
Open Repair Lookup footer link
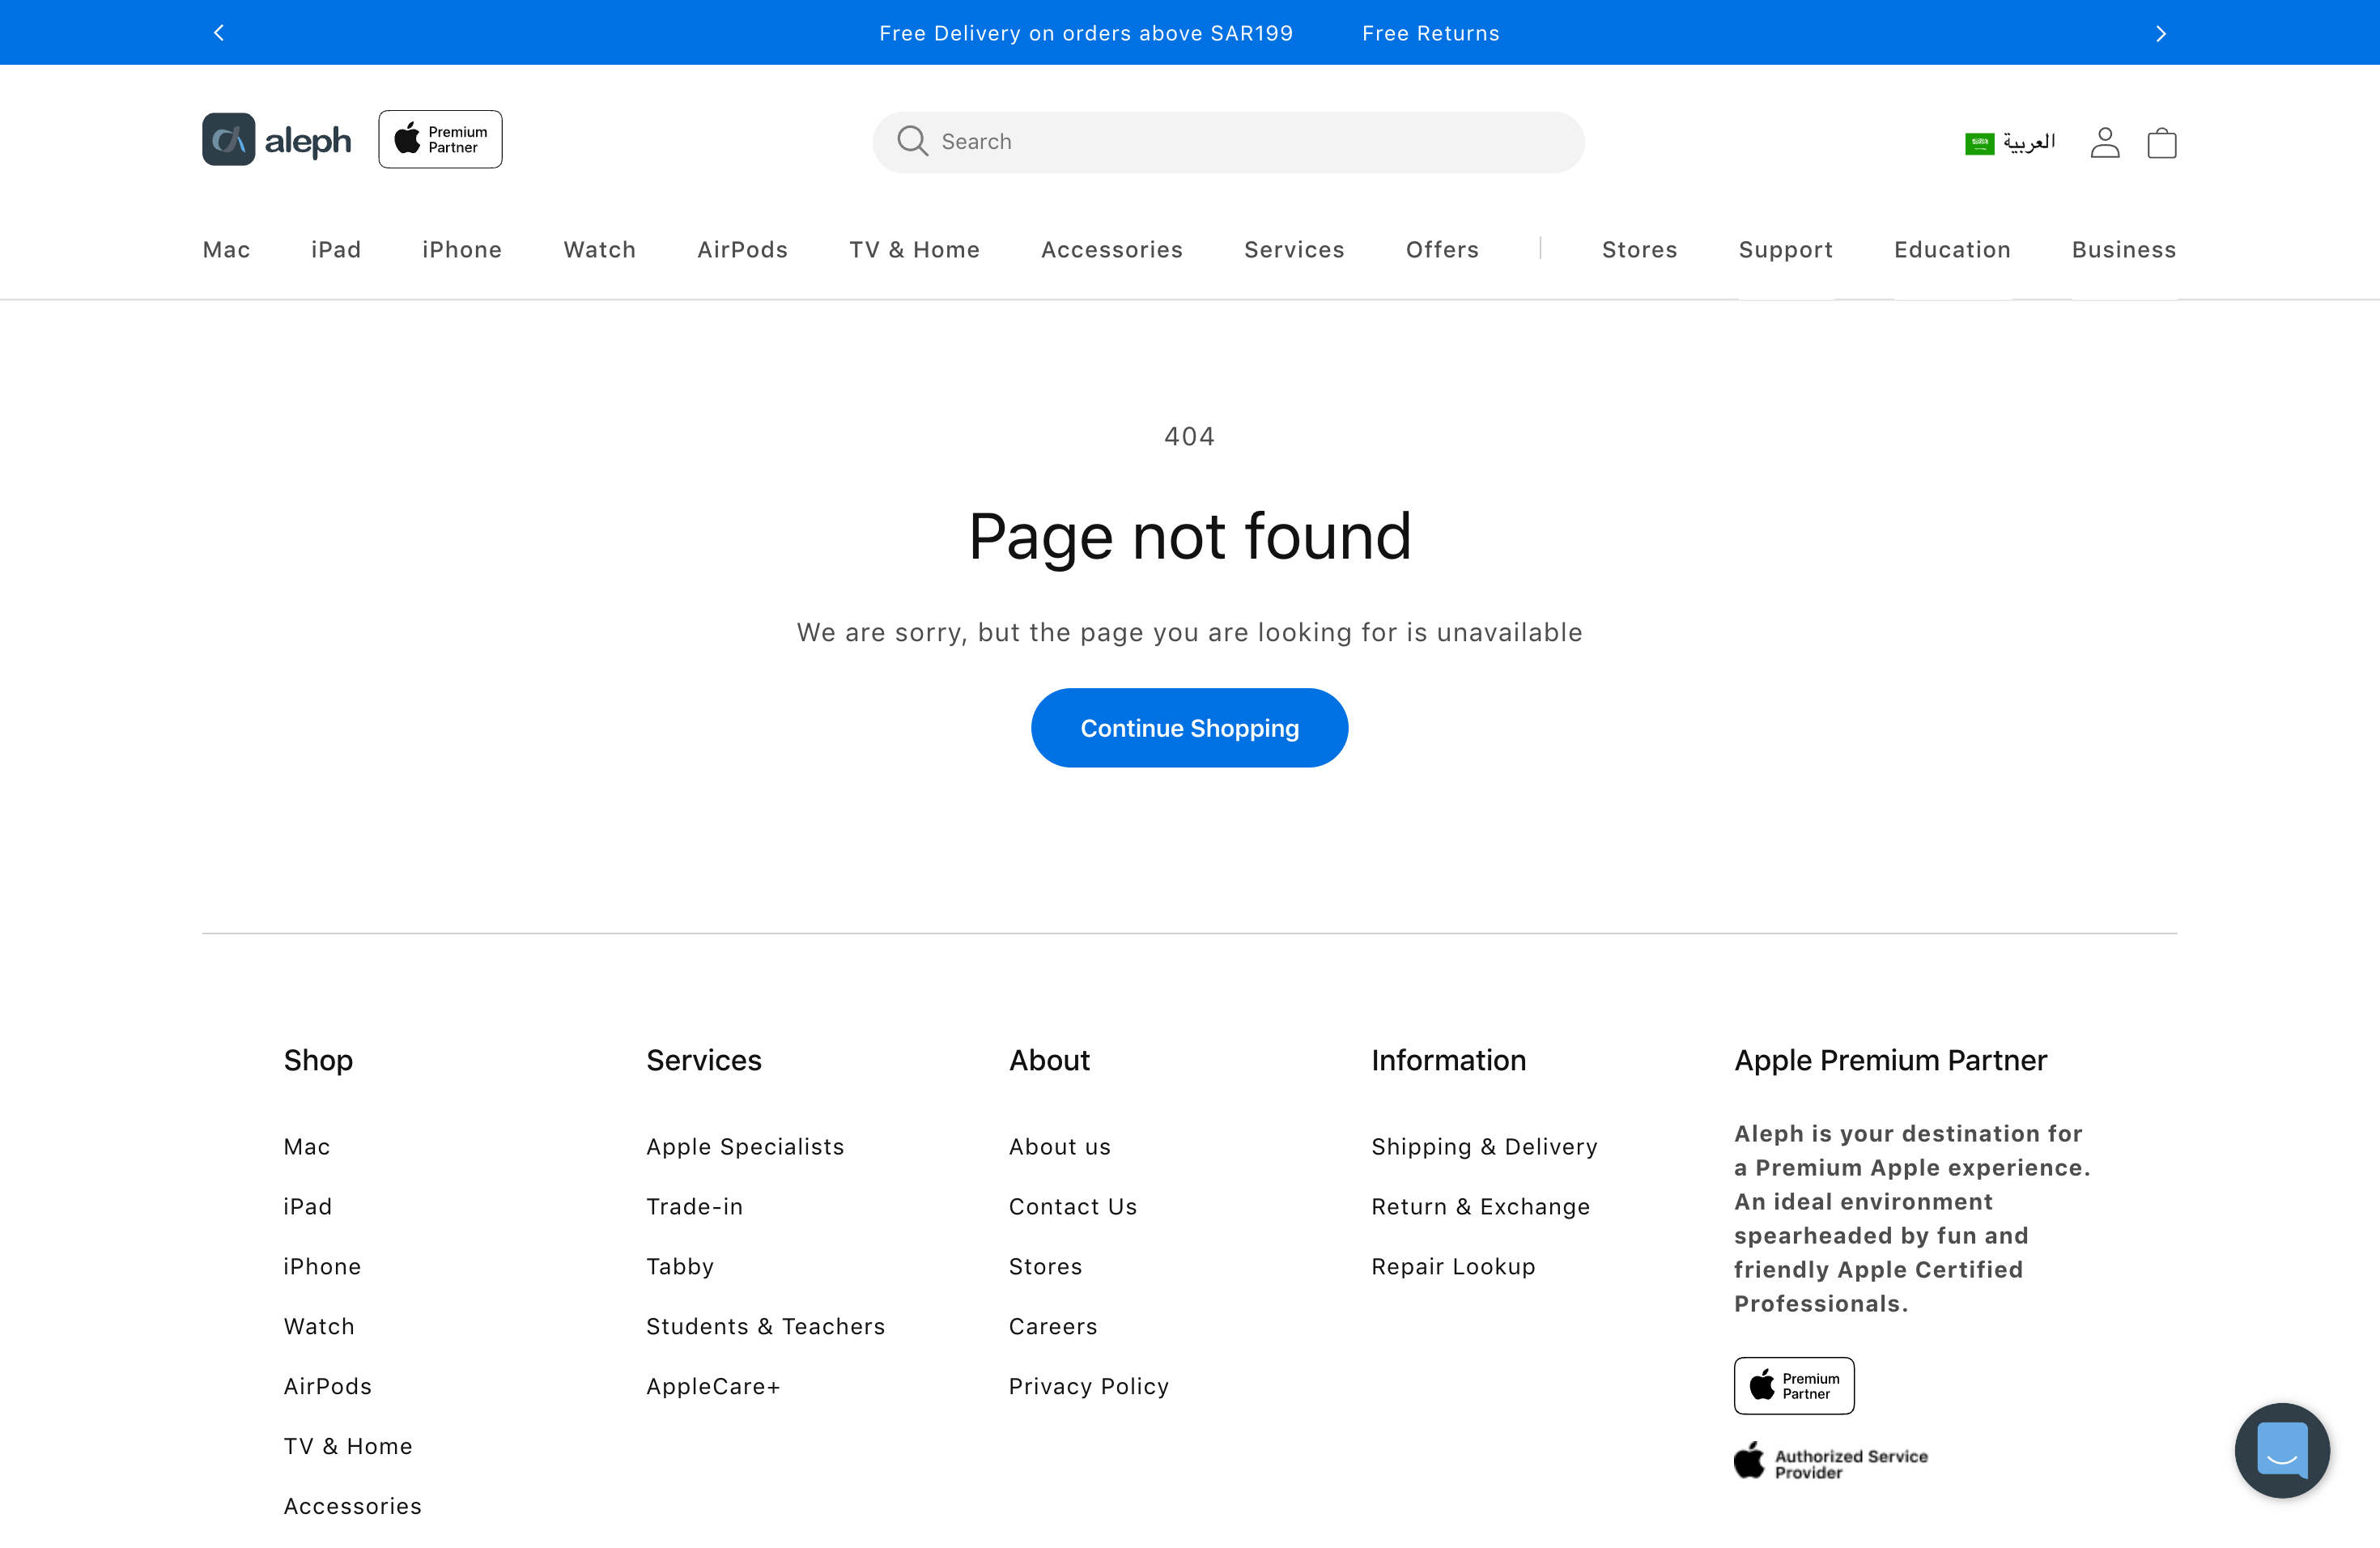[1453, 1267]
